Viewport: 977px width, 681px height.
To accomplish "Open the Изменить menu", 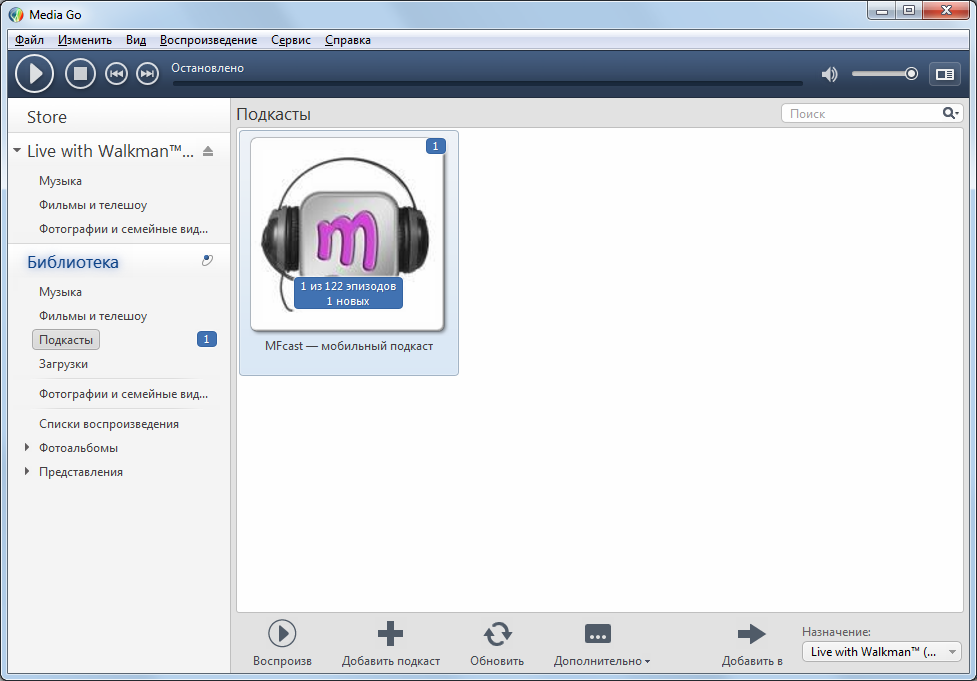I will pos(85,40).
